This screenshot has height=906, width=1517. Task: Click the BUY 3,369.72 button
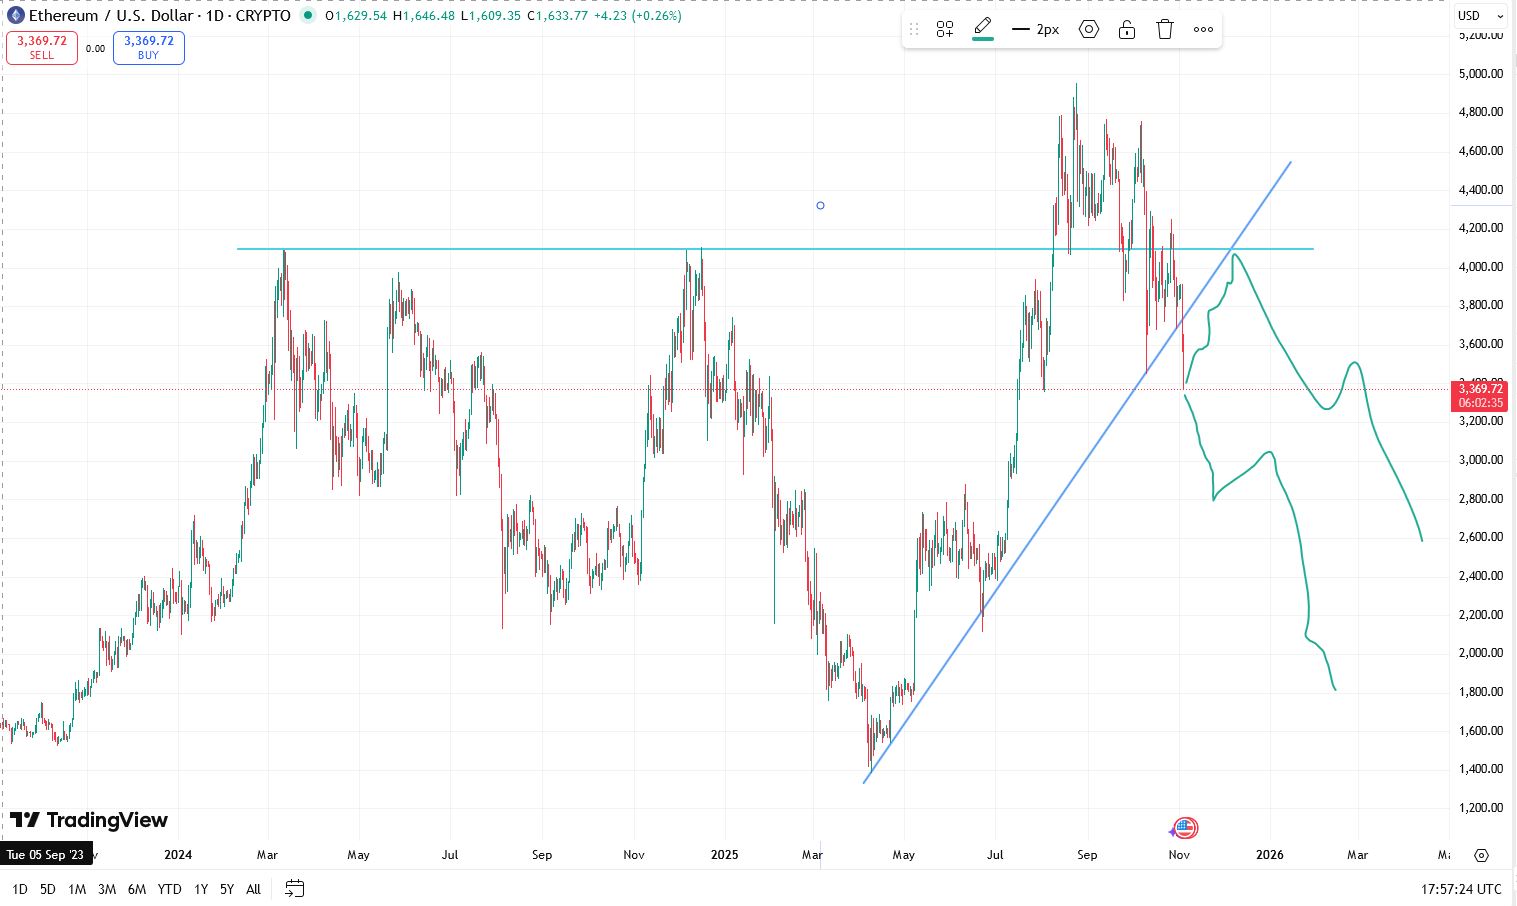[148, 47]
